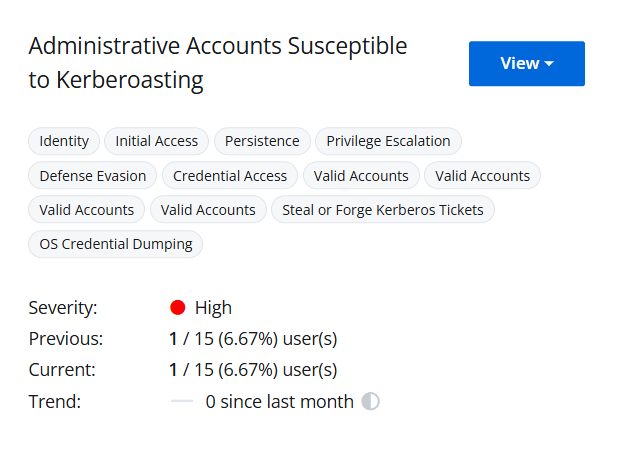Select the Initial Access tag

tap(156, 141)
